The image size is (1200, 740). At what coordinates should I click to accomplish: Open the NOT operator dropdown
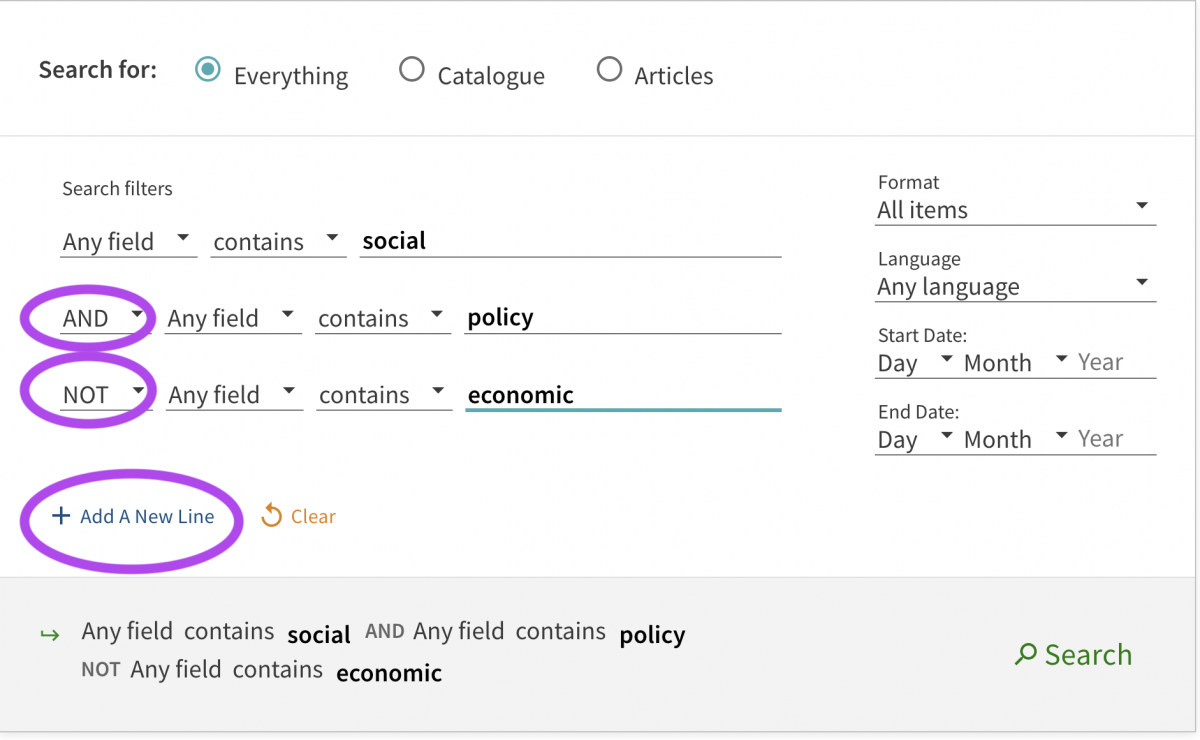pyautogui.click(x=104, y=395)
